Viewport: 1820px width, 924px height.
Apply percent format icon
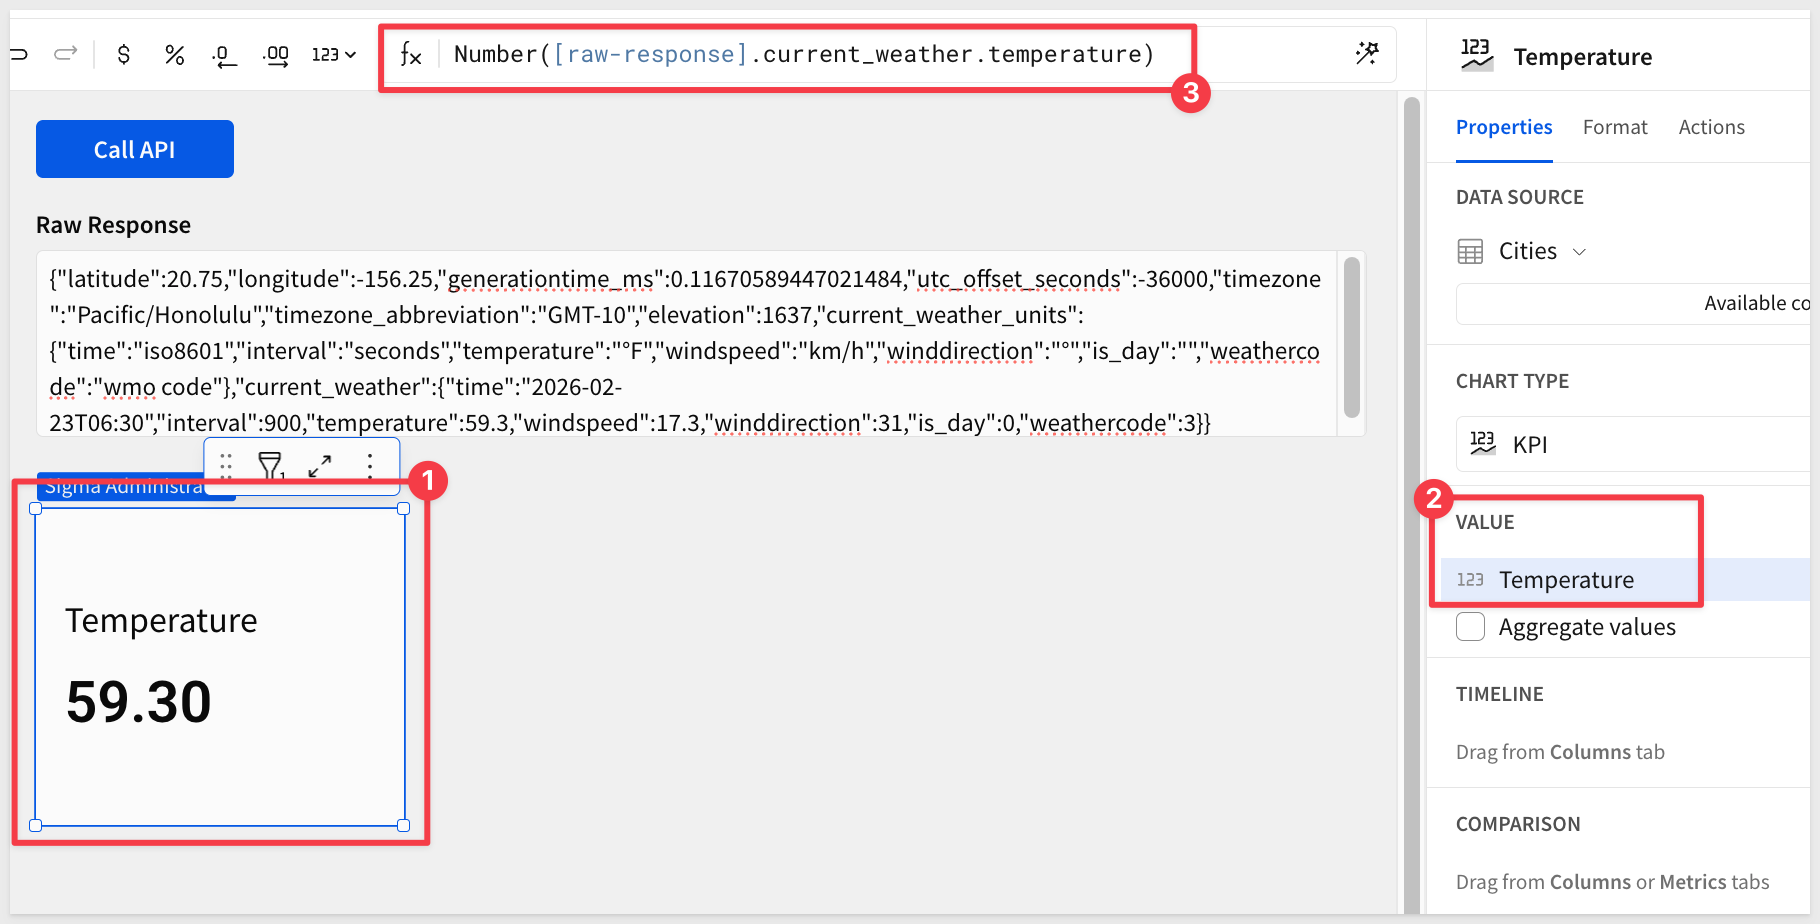[x=174, y=54]
